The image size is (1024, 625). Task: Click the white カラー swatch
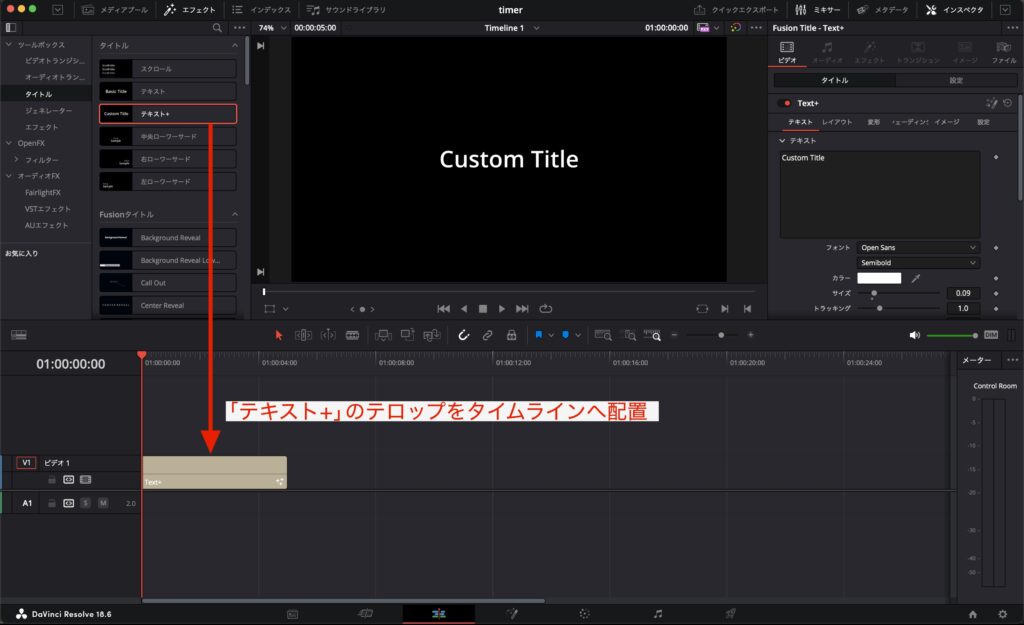point(879,278)
